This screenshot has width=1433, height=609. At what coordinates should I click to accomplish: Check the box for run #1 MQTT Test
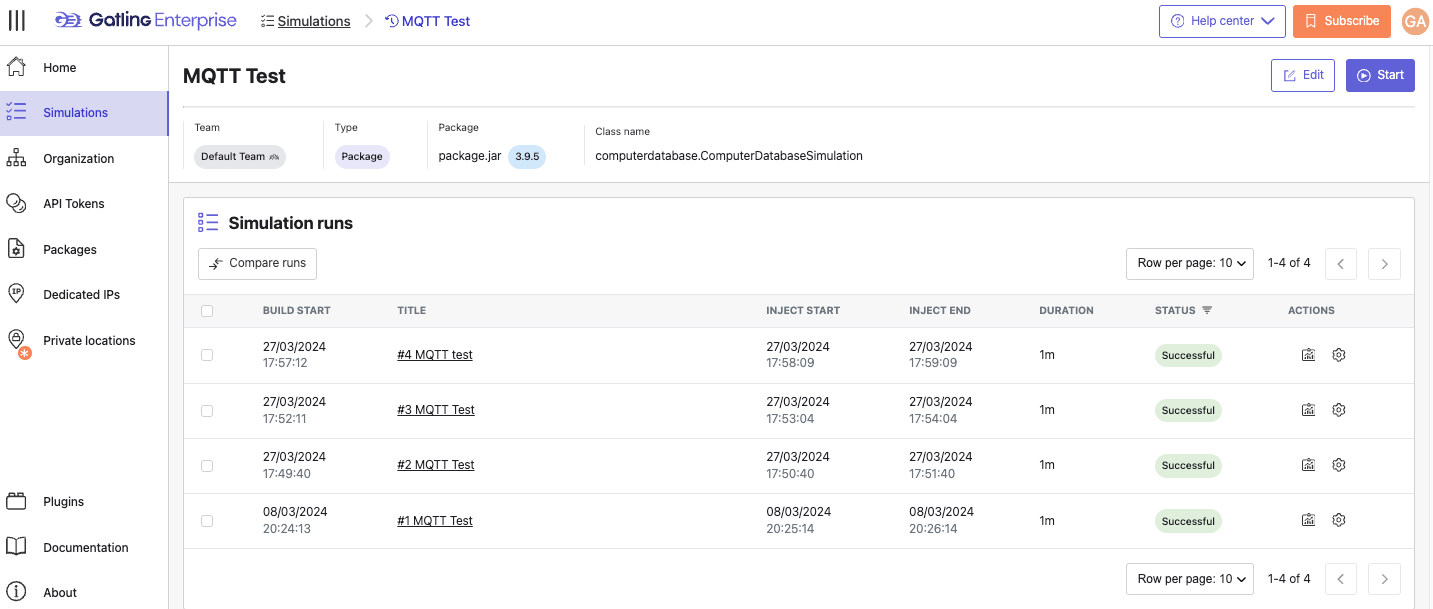207,520
